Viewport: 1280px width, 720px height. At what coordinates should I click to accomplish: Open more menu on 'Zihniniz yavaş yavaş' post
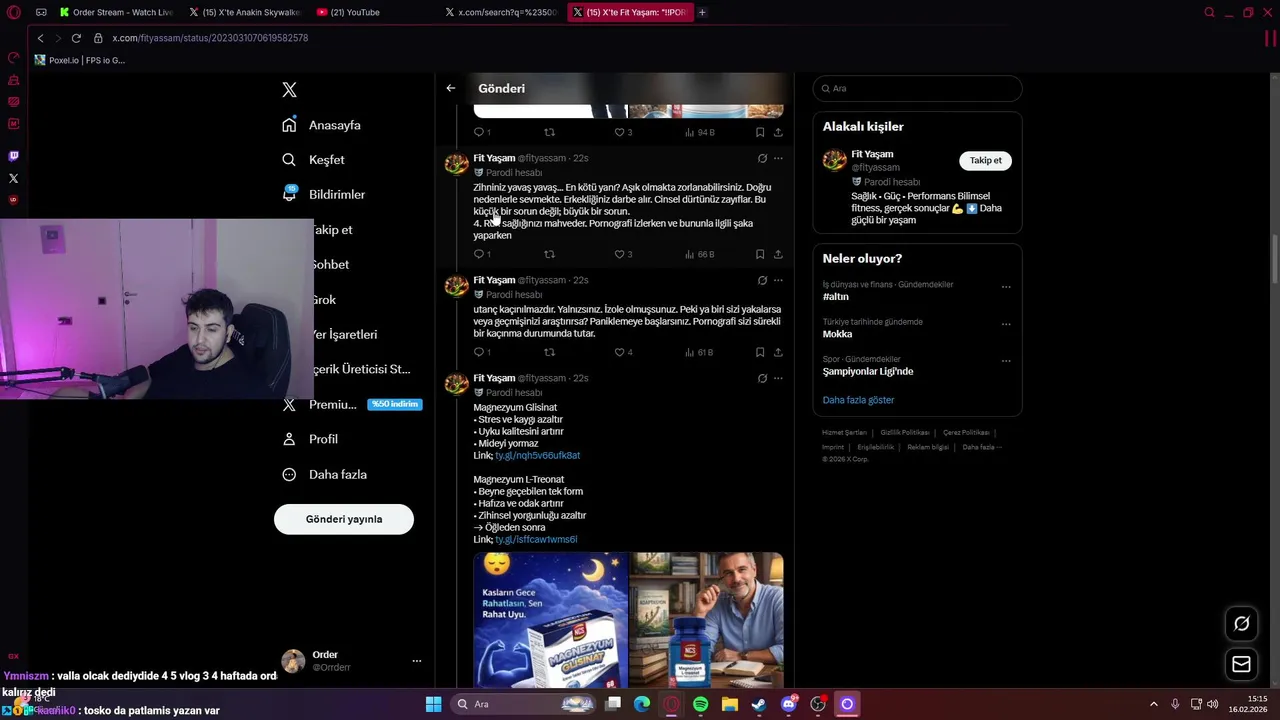click(x=778, y=158)
